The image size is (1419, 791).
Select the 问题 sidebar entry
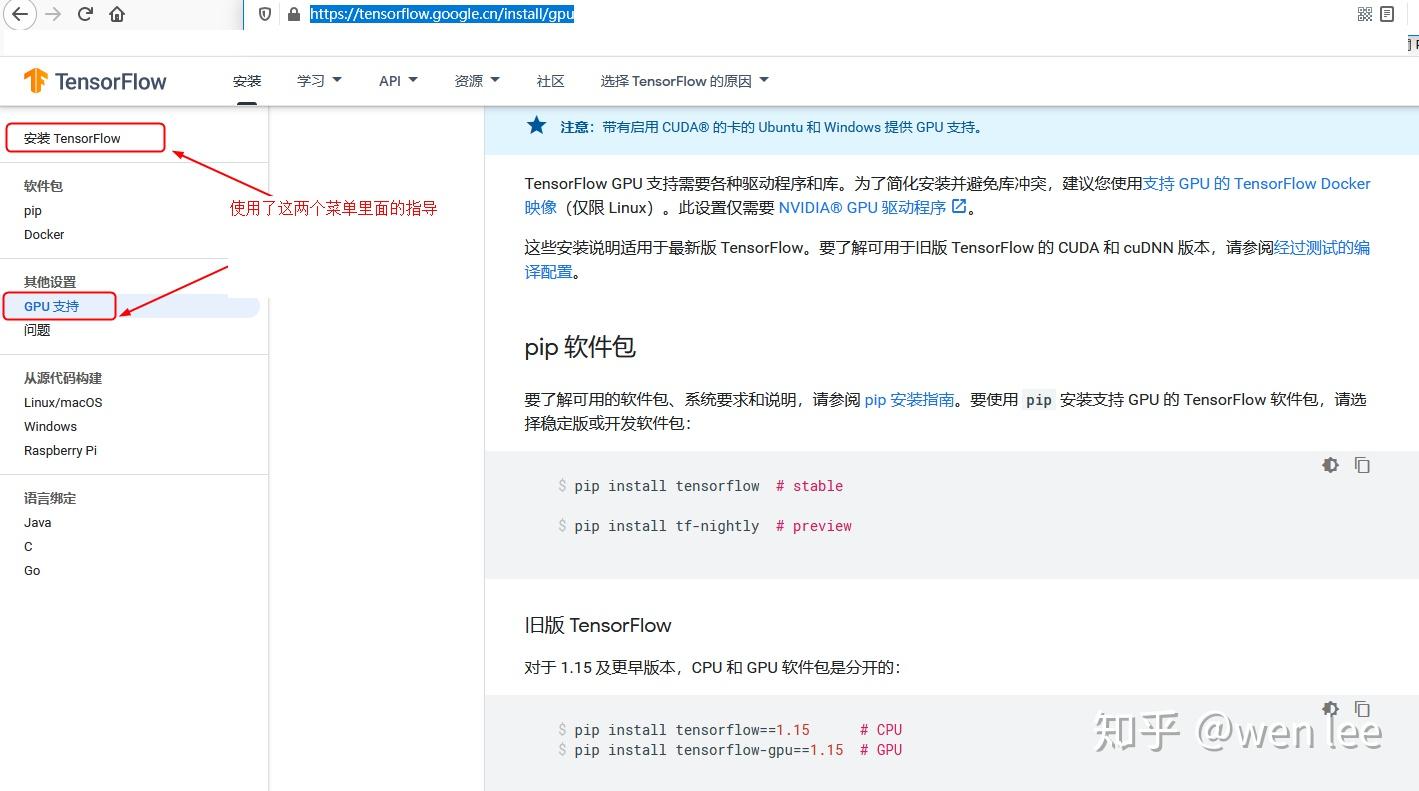pos(36,330)
